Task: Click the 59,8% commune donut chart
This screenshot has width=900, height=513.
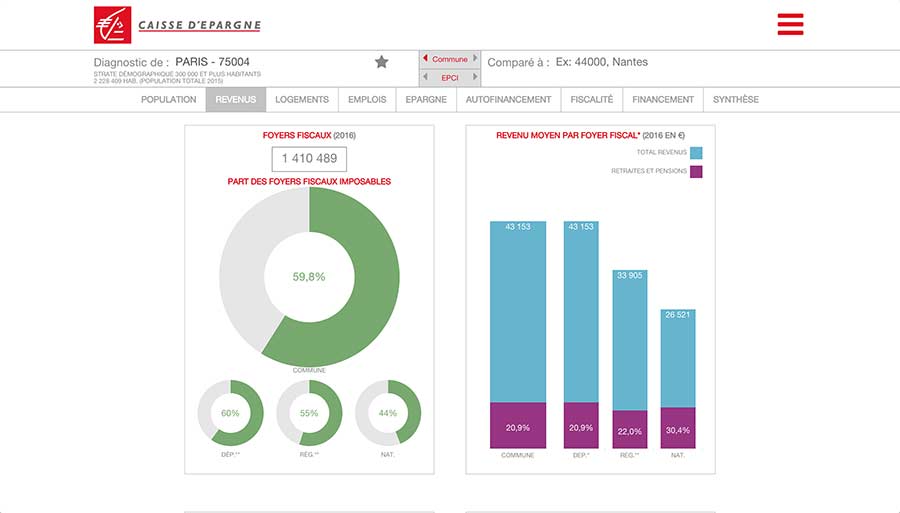Action: point(309,277)
